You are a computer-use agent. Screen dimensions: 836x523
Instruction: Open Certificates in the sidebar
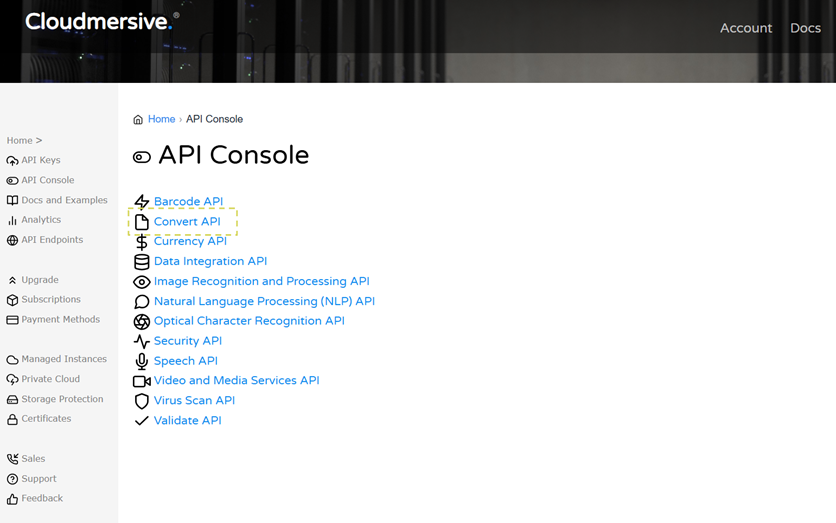coord(46,419)
